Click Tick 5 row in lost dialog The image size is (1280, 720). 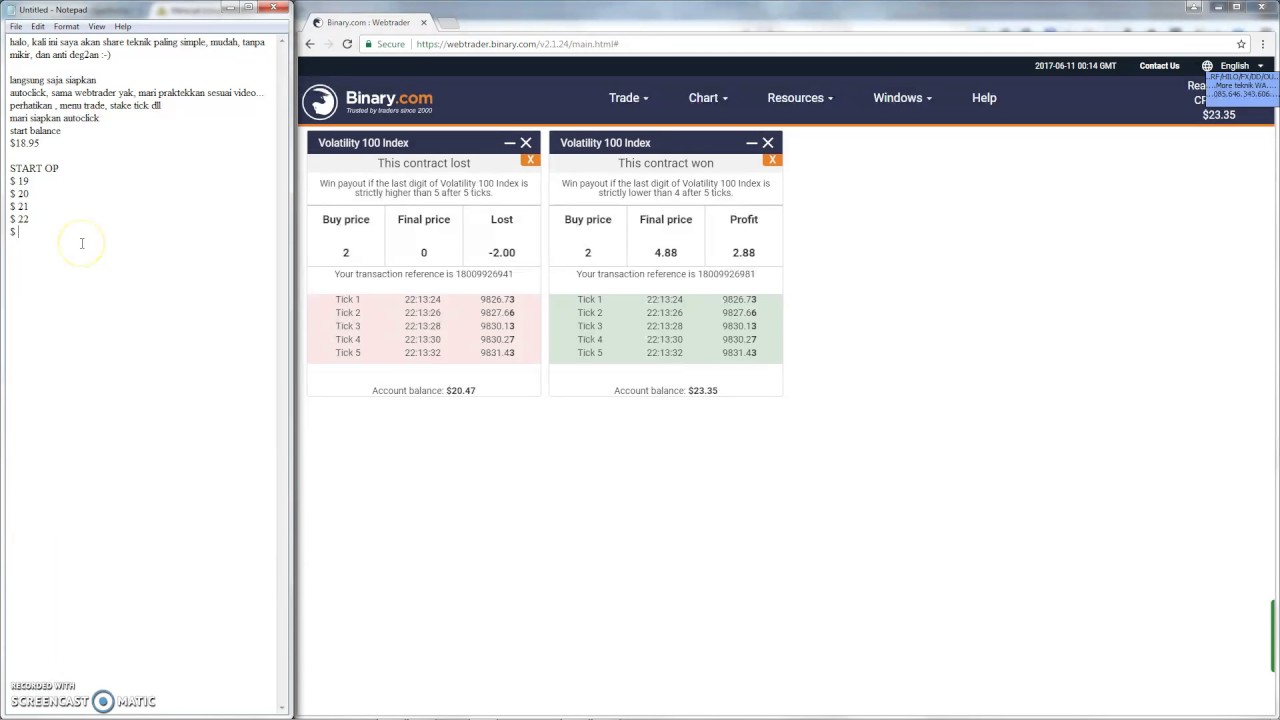pos(424,353)
